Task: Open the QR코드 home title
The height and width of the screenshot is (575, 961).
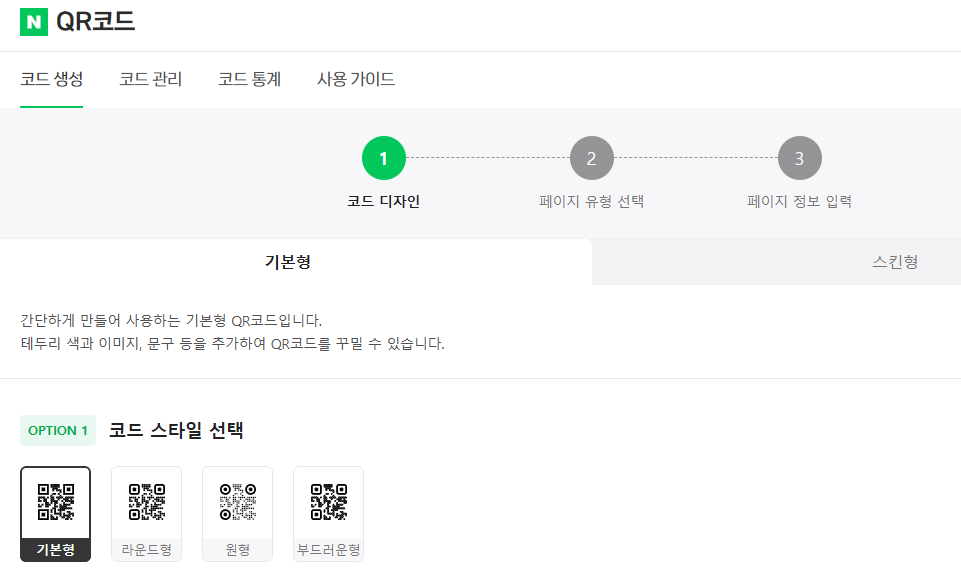Action: pos(96,21)
